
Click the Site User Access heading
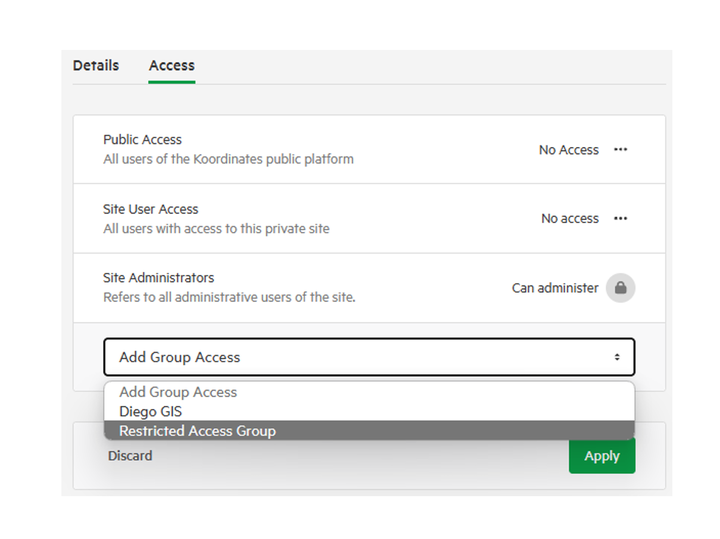click(x=151, y=209)
